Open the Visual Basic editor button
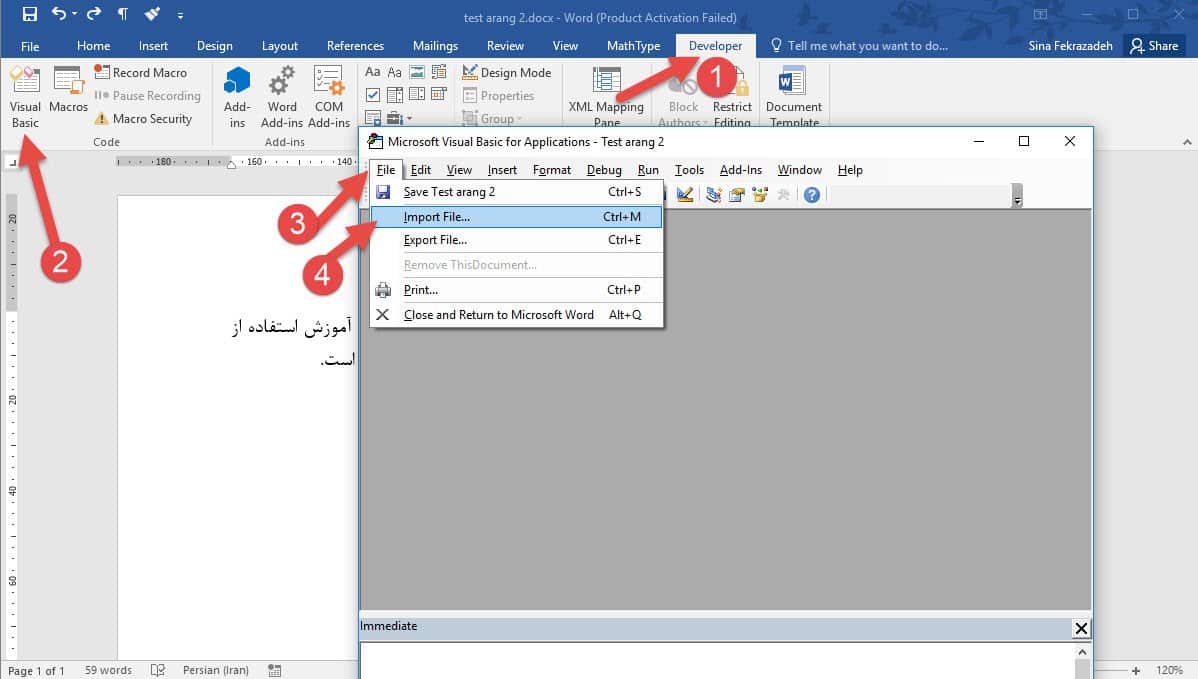Screen dimensions: 1198x679 25,98
